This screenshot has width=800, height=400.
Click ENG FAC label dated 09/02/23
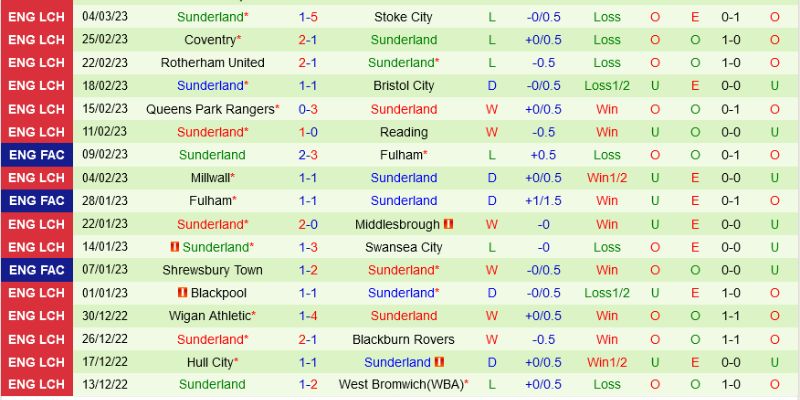(x=36, y=155)
